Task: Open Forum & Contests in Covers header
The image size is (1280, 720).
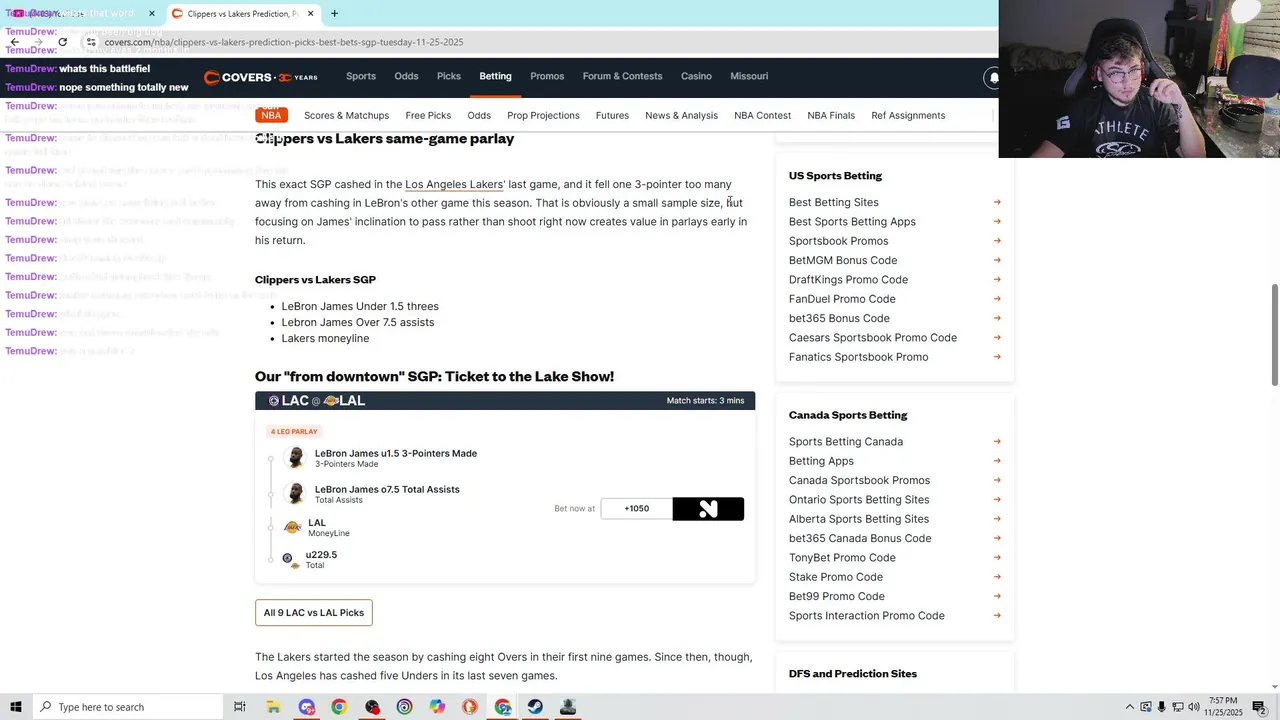Action: (x=622, y=76)
